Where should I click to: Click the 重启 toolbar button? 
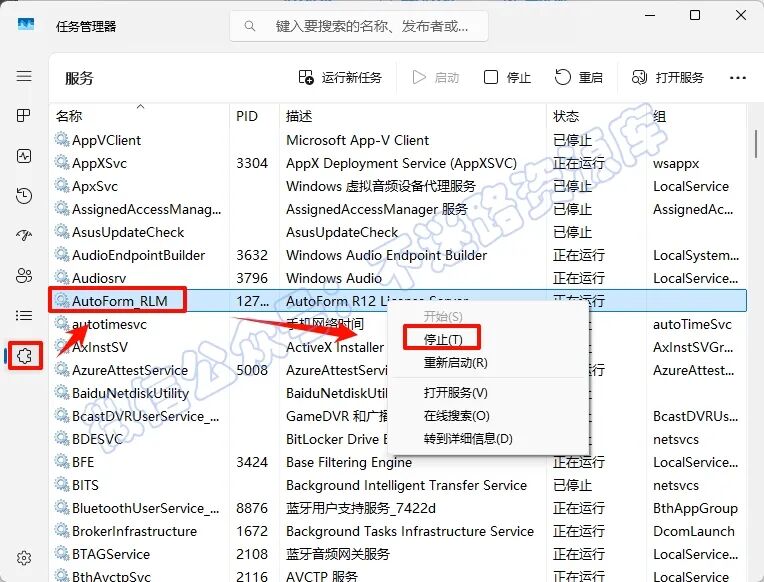click(579, 78)
